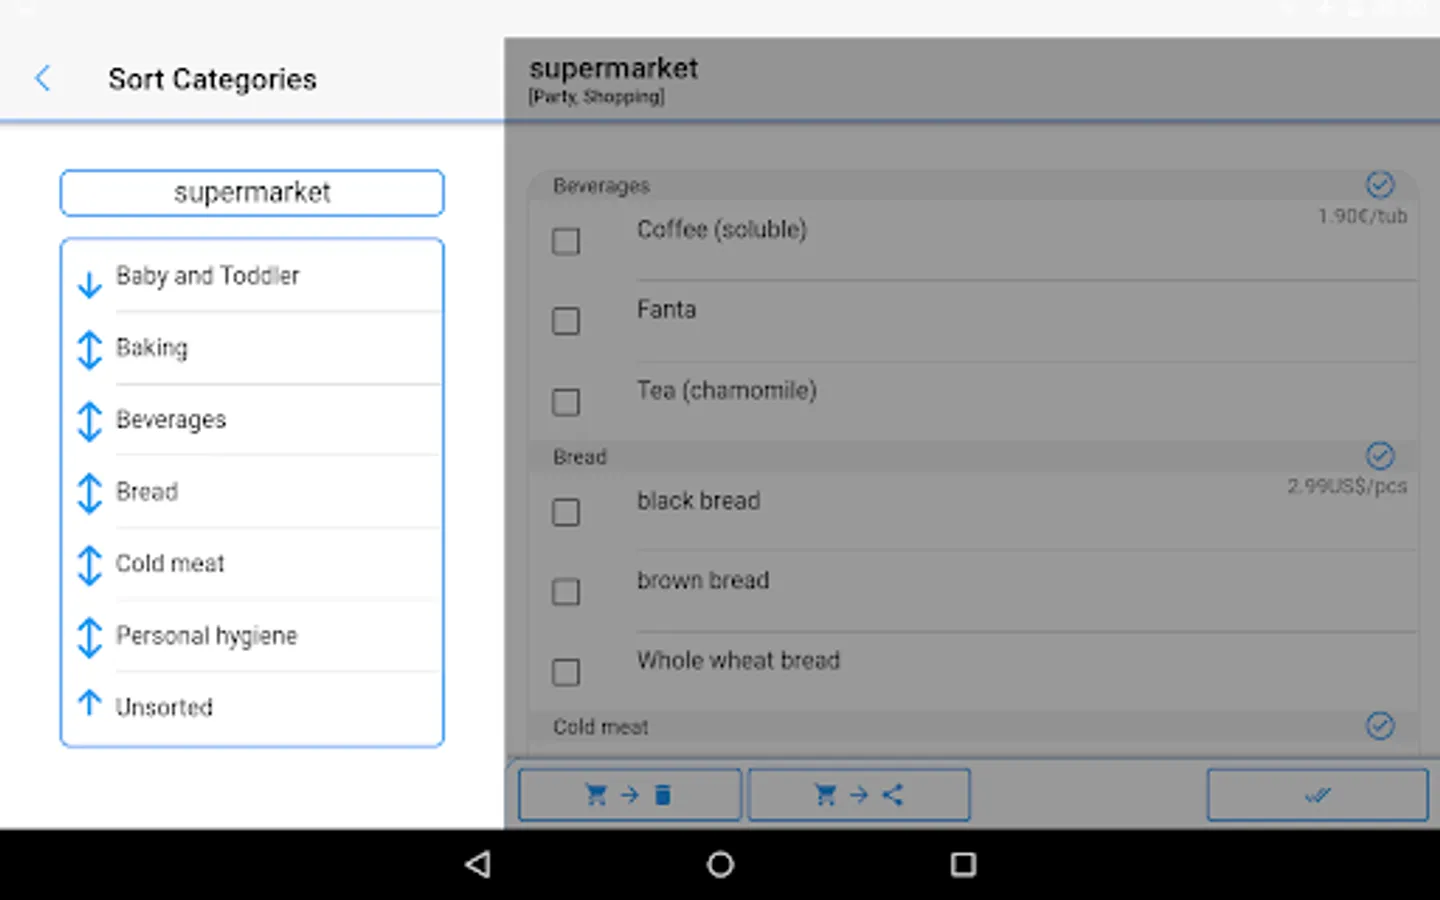The width and height of the screenshot is (1440, 900).
Task: Click the reorder arrows icon beside Baking
Action: pos(89,350)
